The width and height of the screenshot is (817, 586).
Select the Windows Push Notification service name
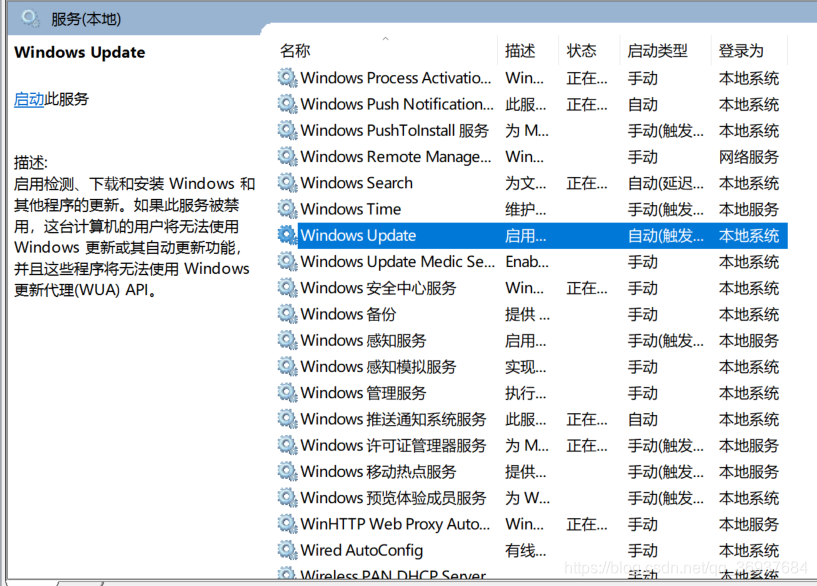pyautogui.click(x=397, y=104)
